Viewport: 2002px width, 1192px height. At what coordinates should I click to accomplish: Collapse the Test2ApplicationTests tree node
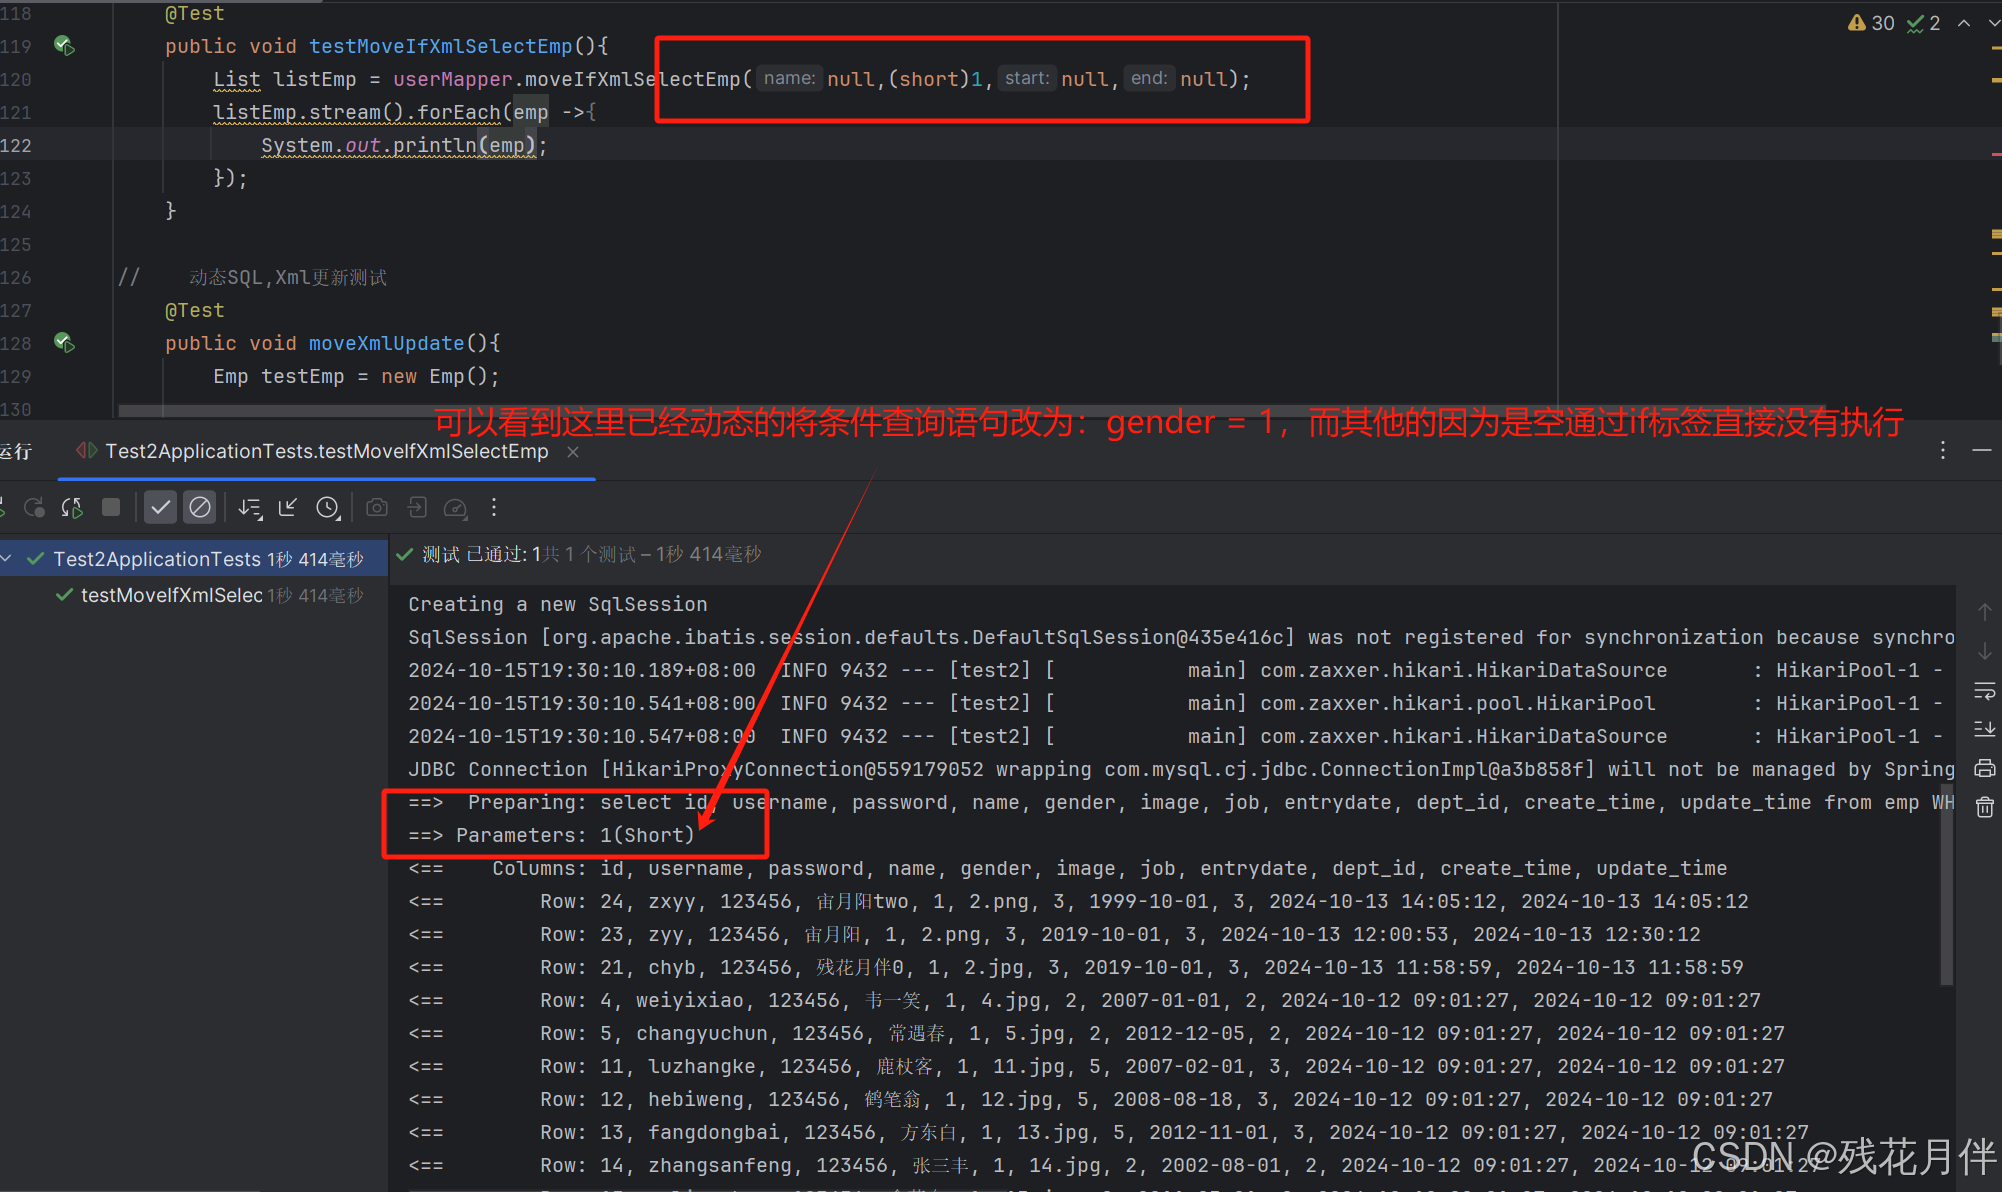8,559
